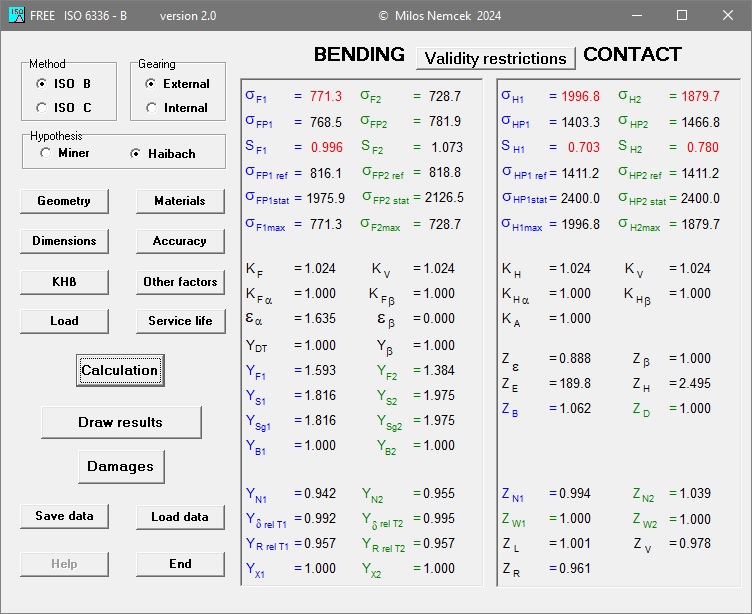Choose Internal gearing option
Screen dimensions: 752x614
[x=176, y=107]
